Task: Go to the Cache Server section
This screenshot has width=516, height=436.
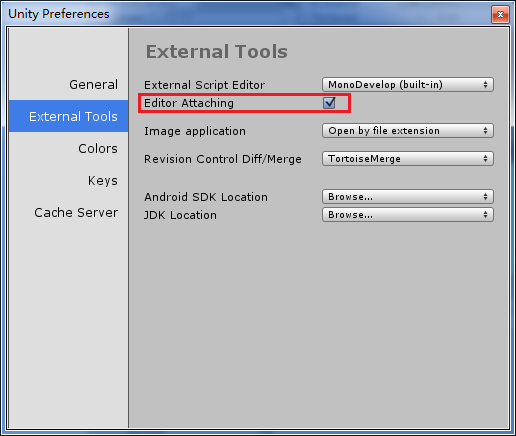Action: (76, 213)
